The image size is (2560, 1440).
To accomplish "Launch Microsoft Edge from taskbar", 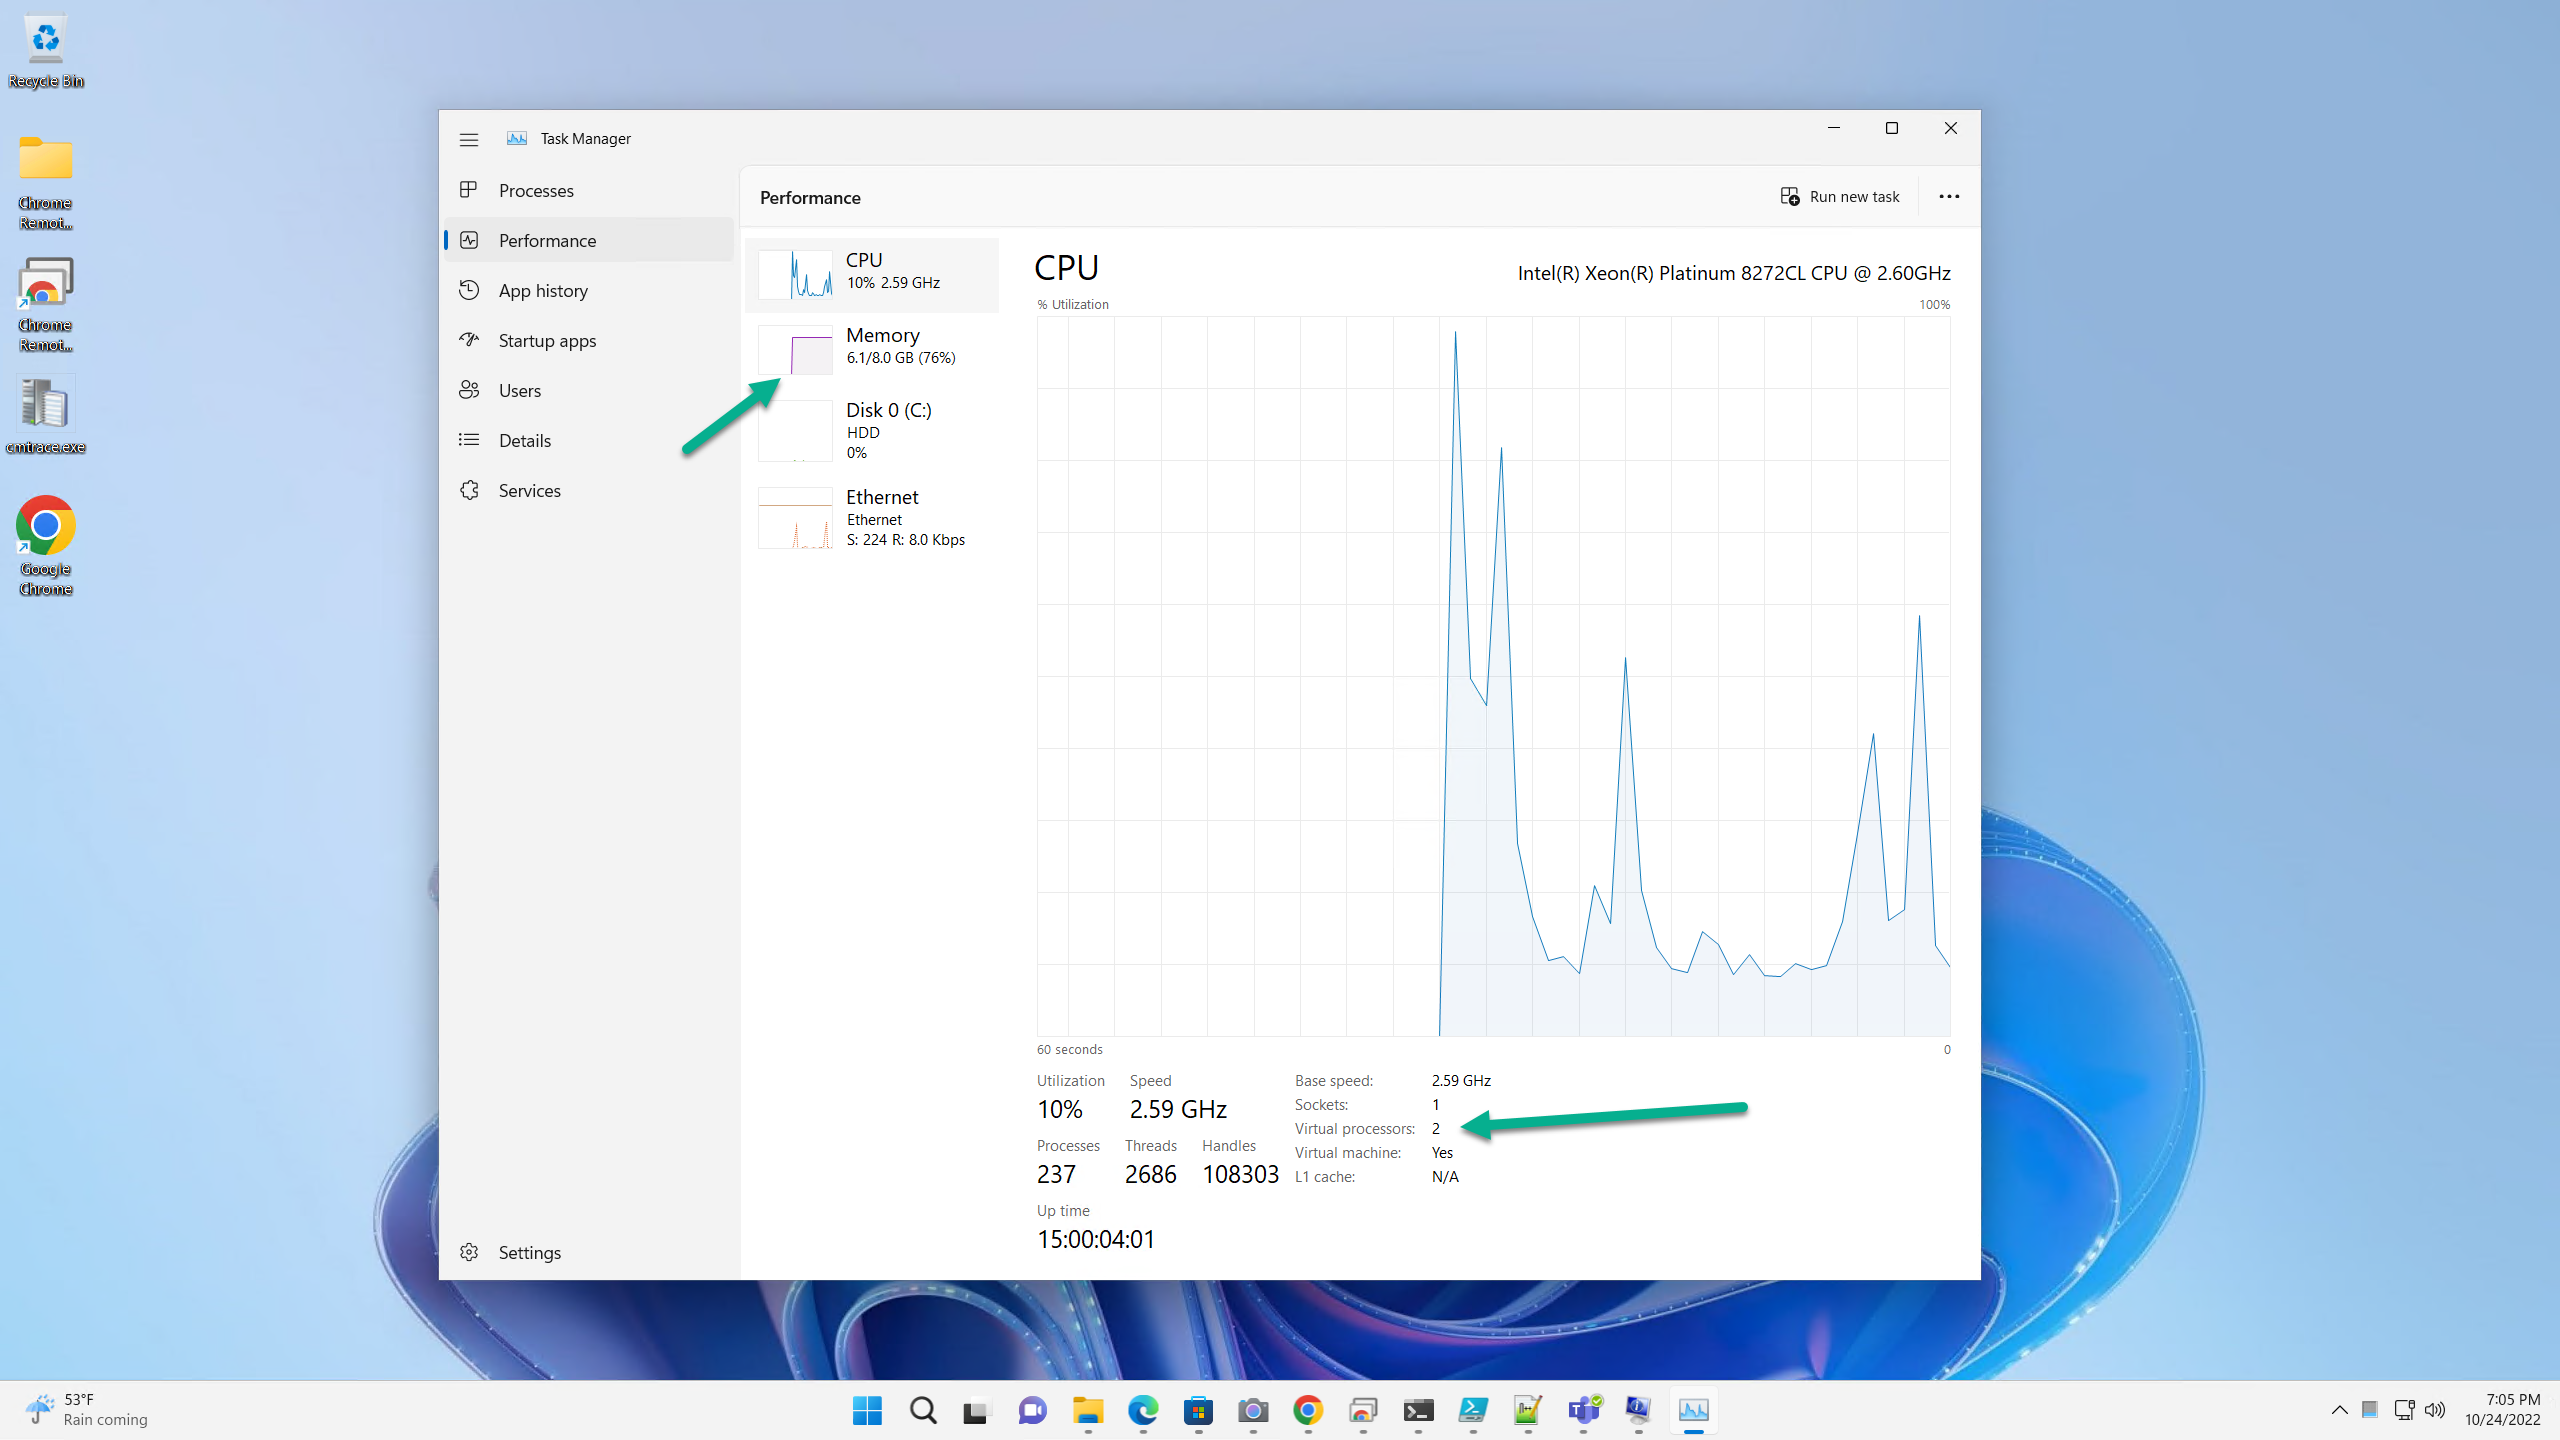I will click(1143, 1410).
